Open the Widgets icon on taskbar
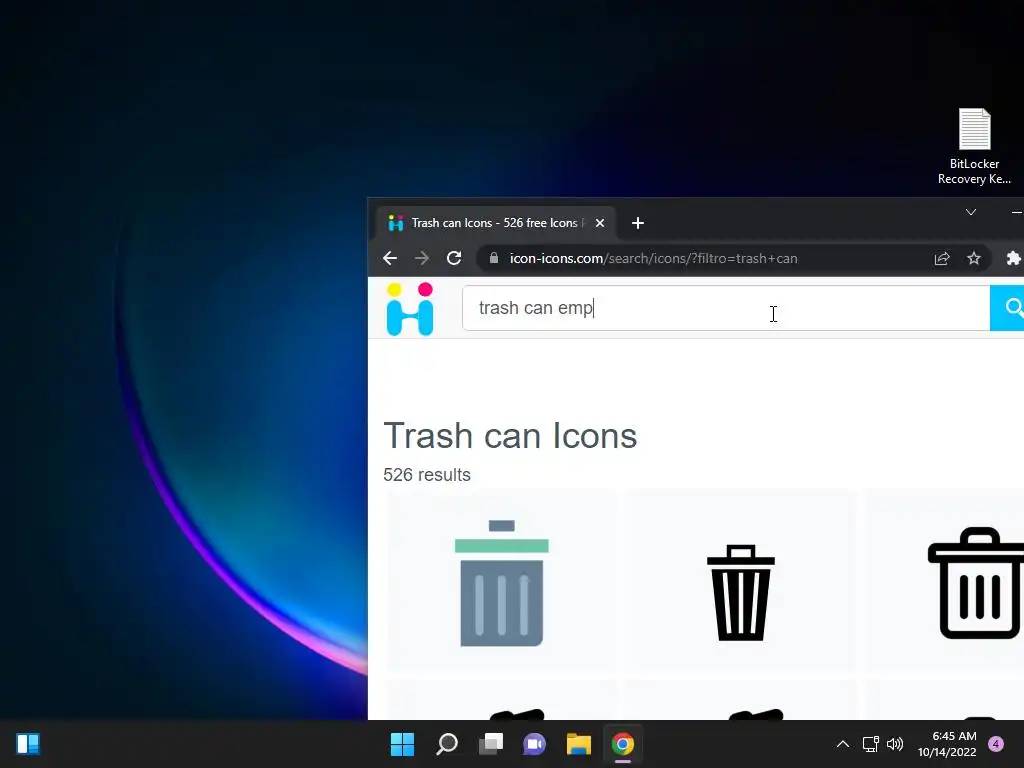 coord(28,744)
